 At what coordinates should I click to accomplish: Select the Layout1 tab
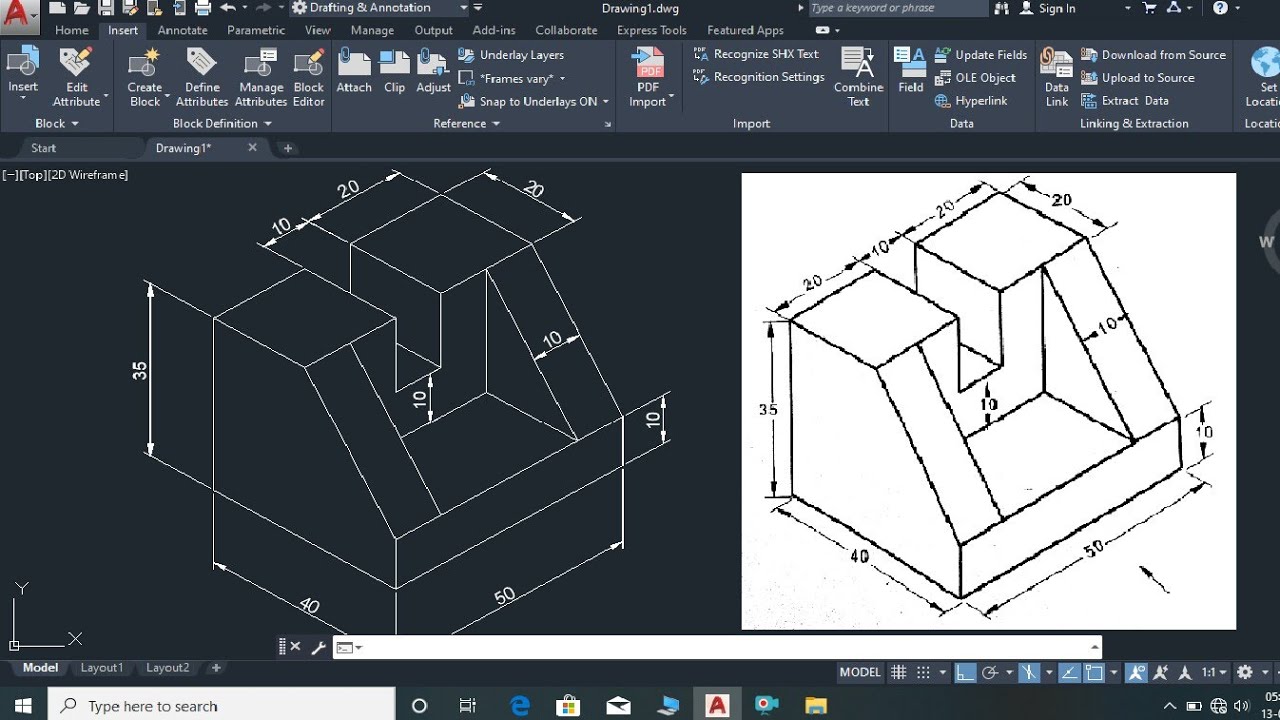[x=102, y=667]
